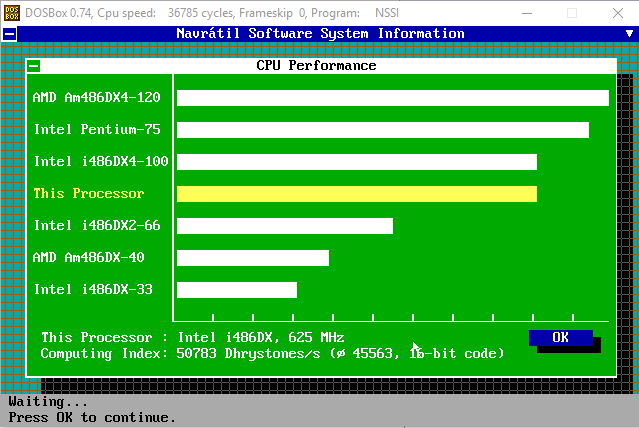Click the Navrátil Software System Information title bar
The image size is (639, 428).
point(320,34)
